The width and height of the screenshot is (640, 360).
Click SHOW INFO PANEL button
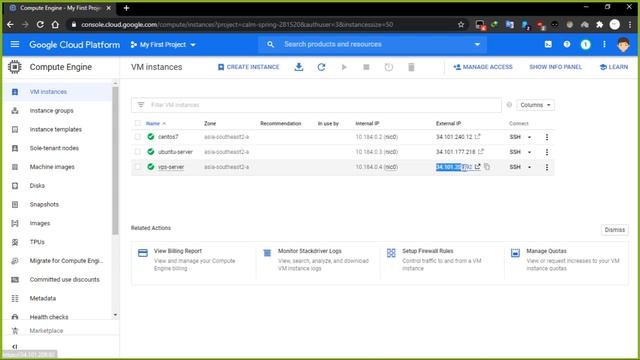tap(556, 67)
